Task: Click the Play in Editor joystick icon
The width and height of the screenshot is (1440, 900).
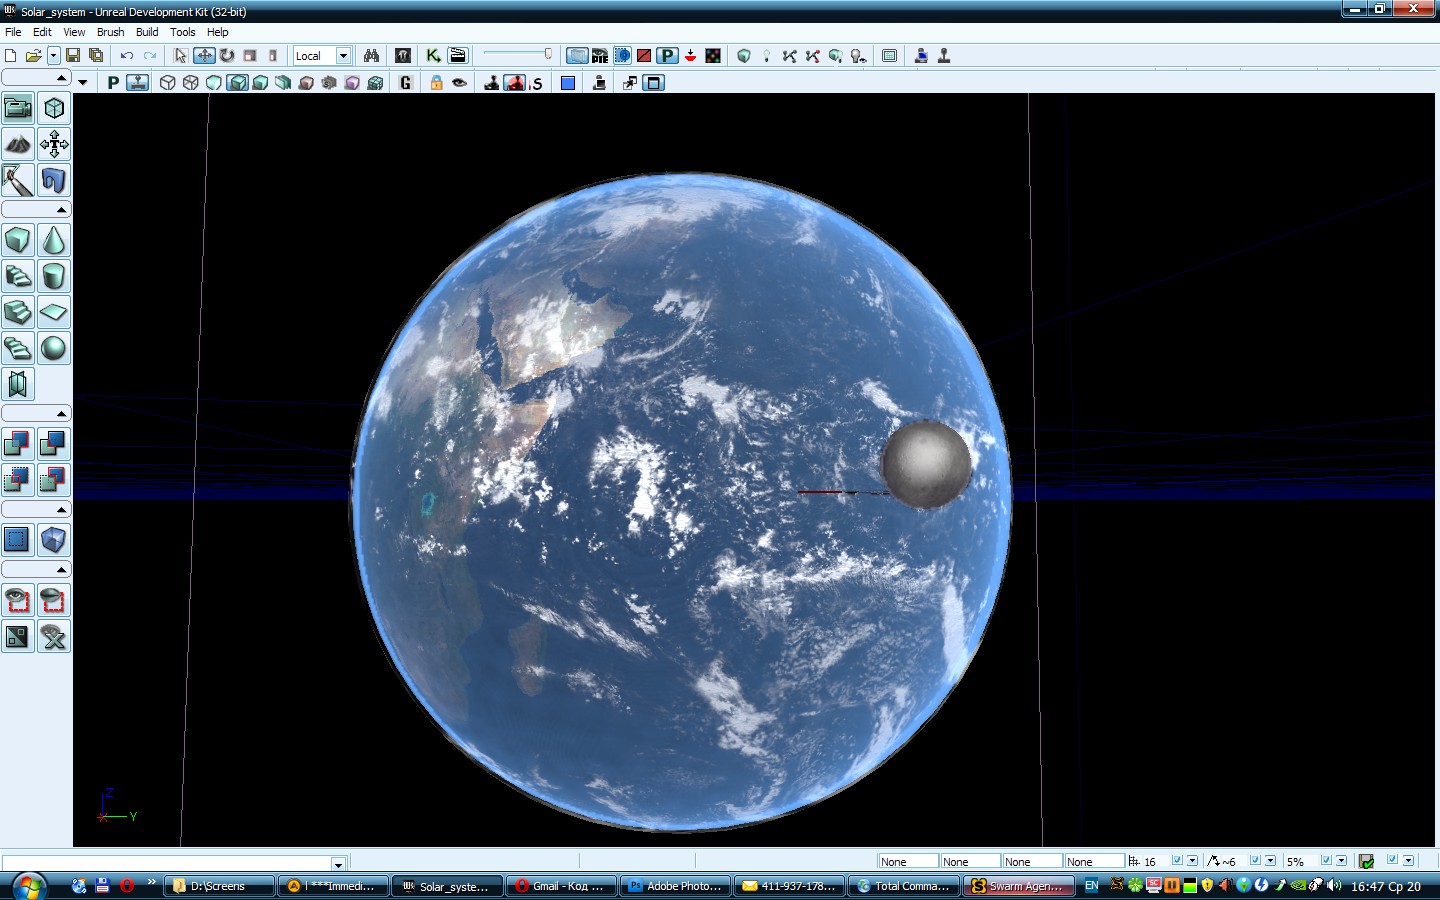Action: (943, 56)
